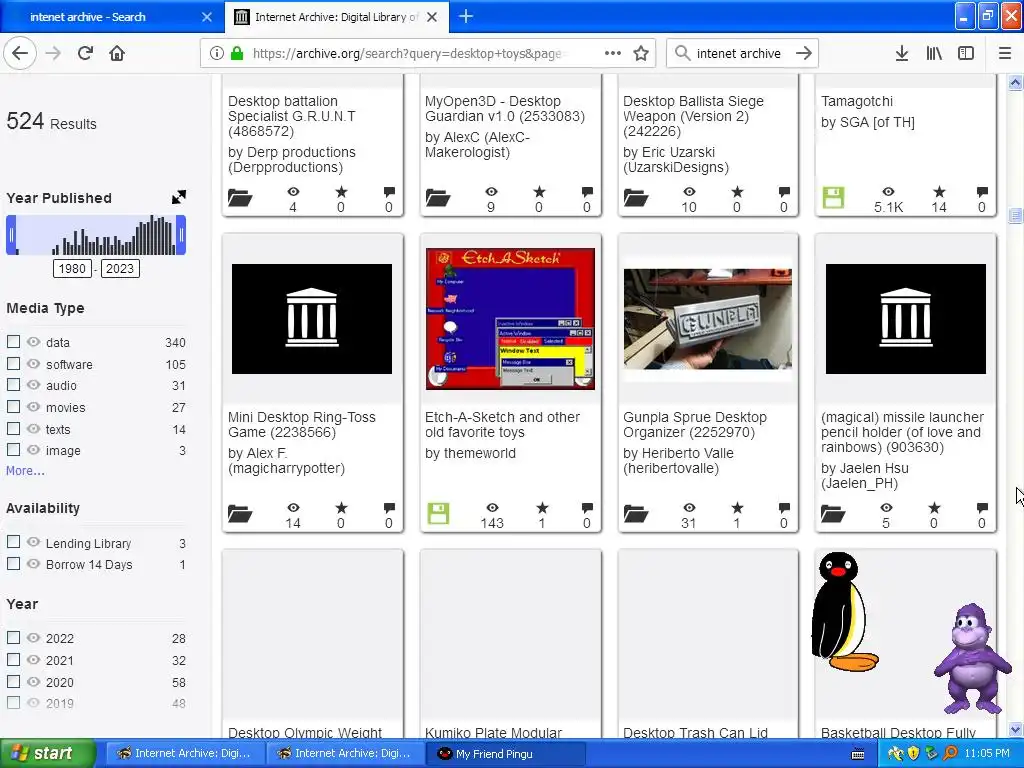Viewport: 1024px width, 768px height.
Task: Focus the archive.org URL address bar
Action: (x=406, y=54)
